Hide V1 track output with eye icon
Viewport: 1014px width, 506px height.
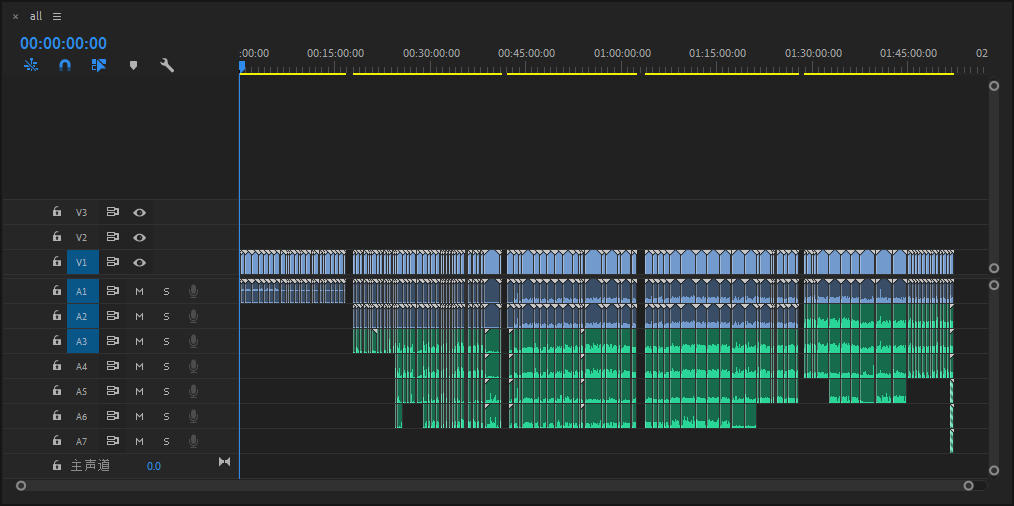(140, 262)
